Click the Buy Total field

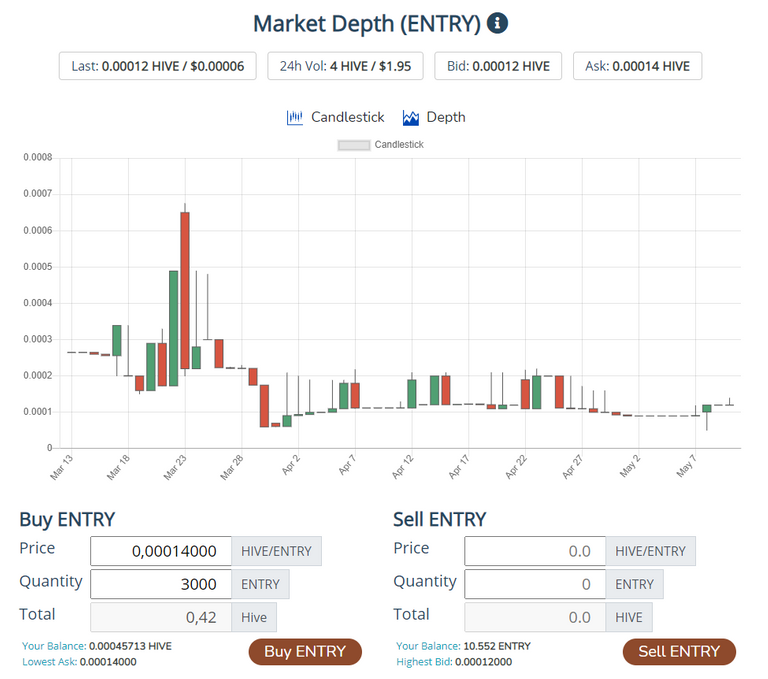click(161, 617)
